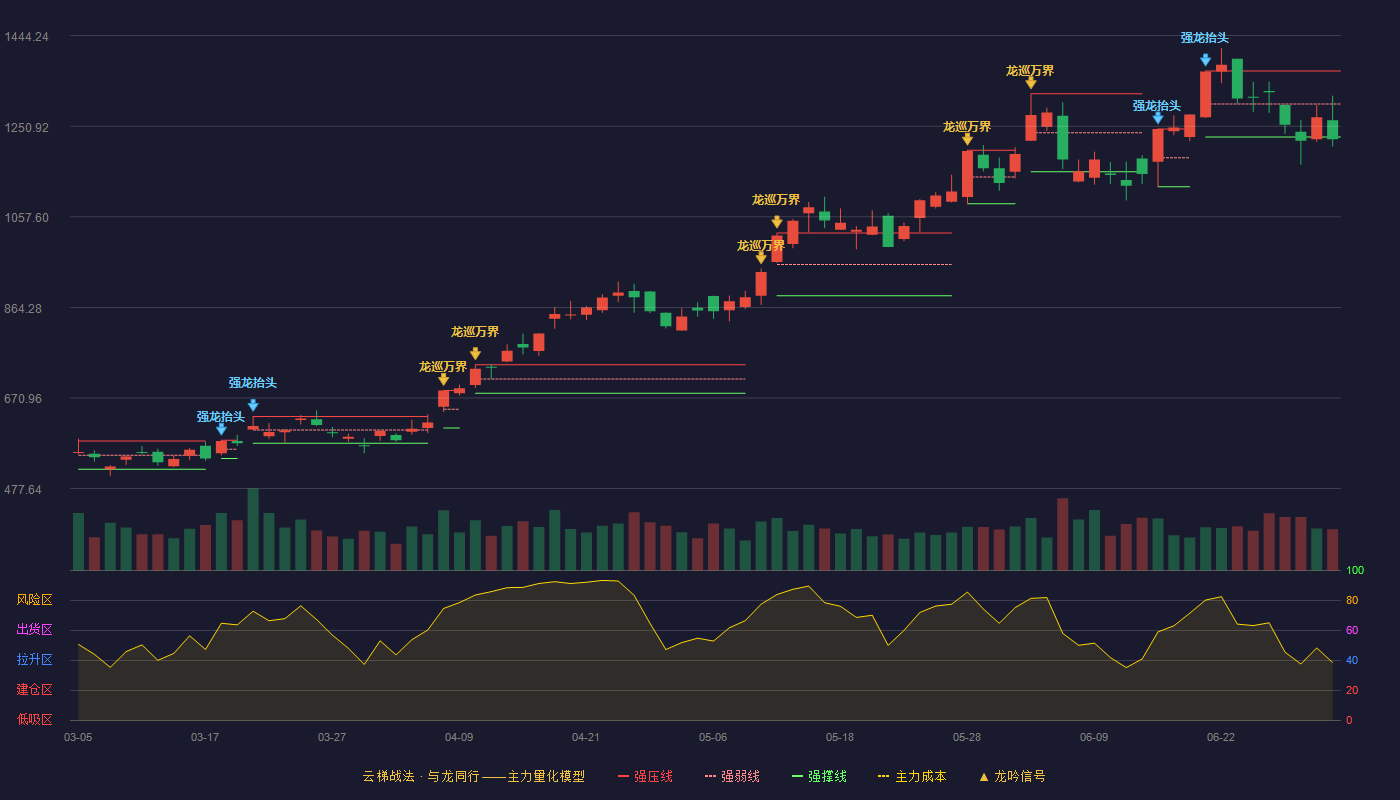The height and width of the screenshot is (800, 1400).
Task: Toggle the 龙吟信号 legend item
Action: point(1012,776)
